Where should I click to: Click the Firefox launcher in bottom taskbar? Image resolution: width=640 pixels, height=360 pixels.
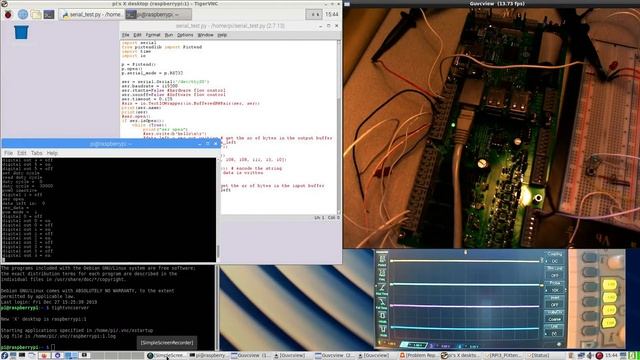point(45,356)
